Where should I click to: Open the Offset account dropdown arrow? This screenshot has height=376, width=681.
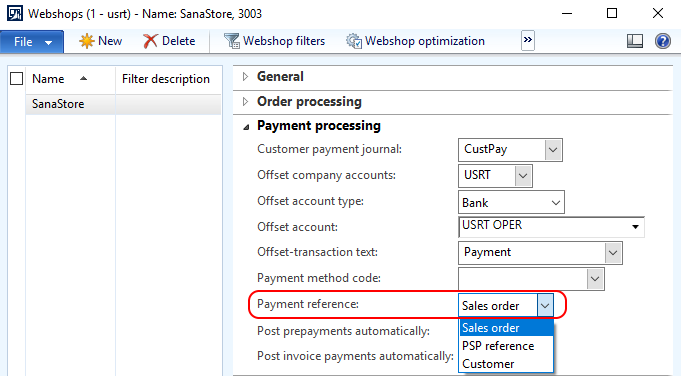pos(635,227)
